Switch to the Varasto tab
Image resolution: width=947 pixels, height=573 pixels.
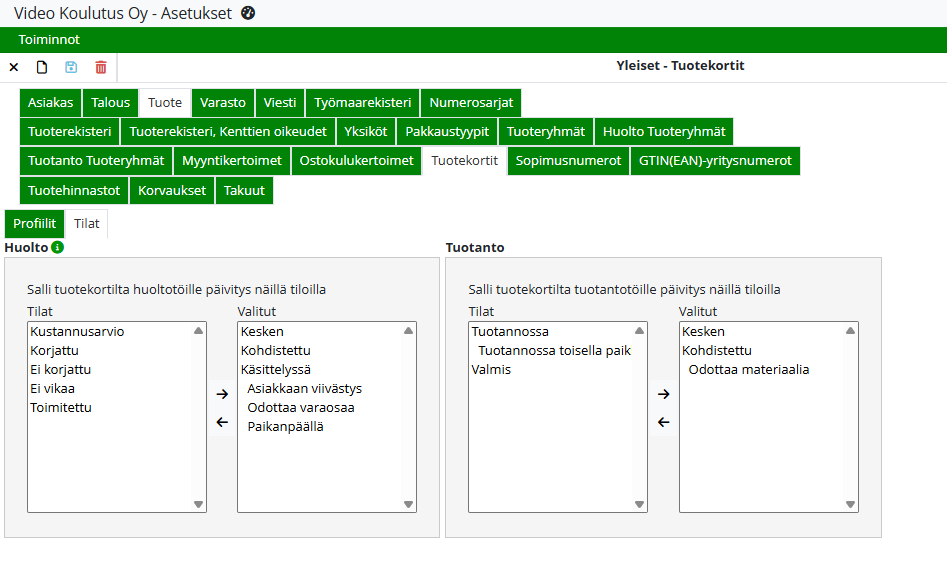pos(222,103)
